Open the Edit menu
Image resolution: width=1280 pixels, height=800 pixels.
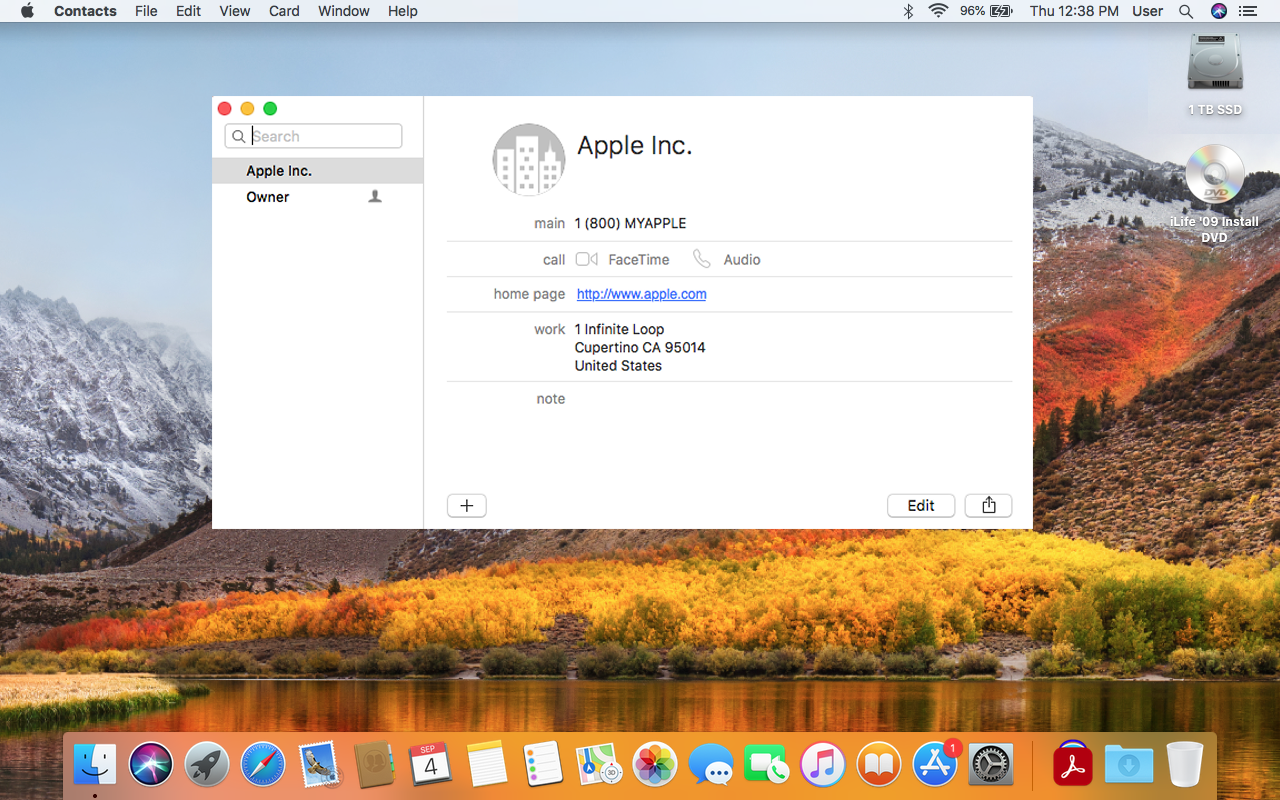pyautogui.click(x=188, y=11)
